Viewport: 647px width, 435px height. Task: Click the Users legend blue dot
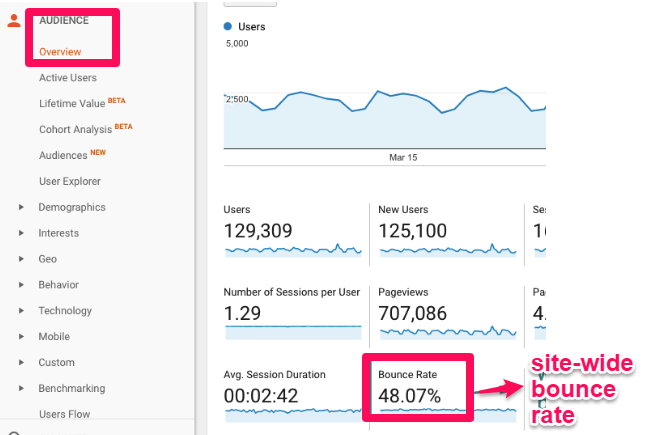coord(229,26)
